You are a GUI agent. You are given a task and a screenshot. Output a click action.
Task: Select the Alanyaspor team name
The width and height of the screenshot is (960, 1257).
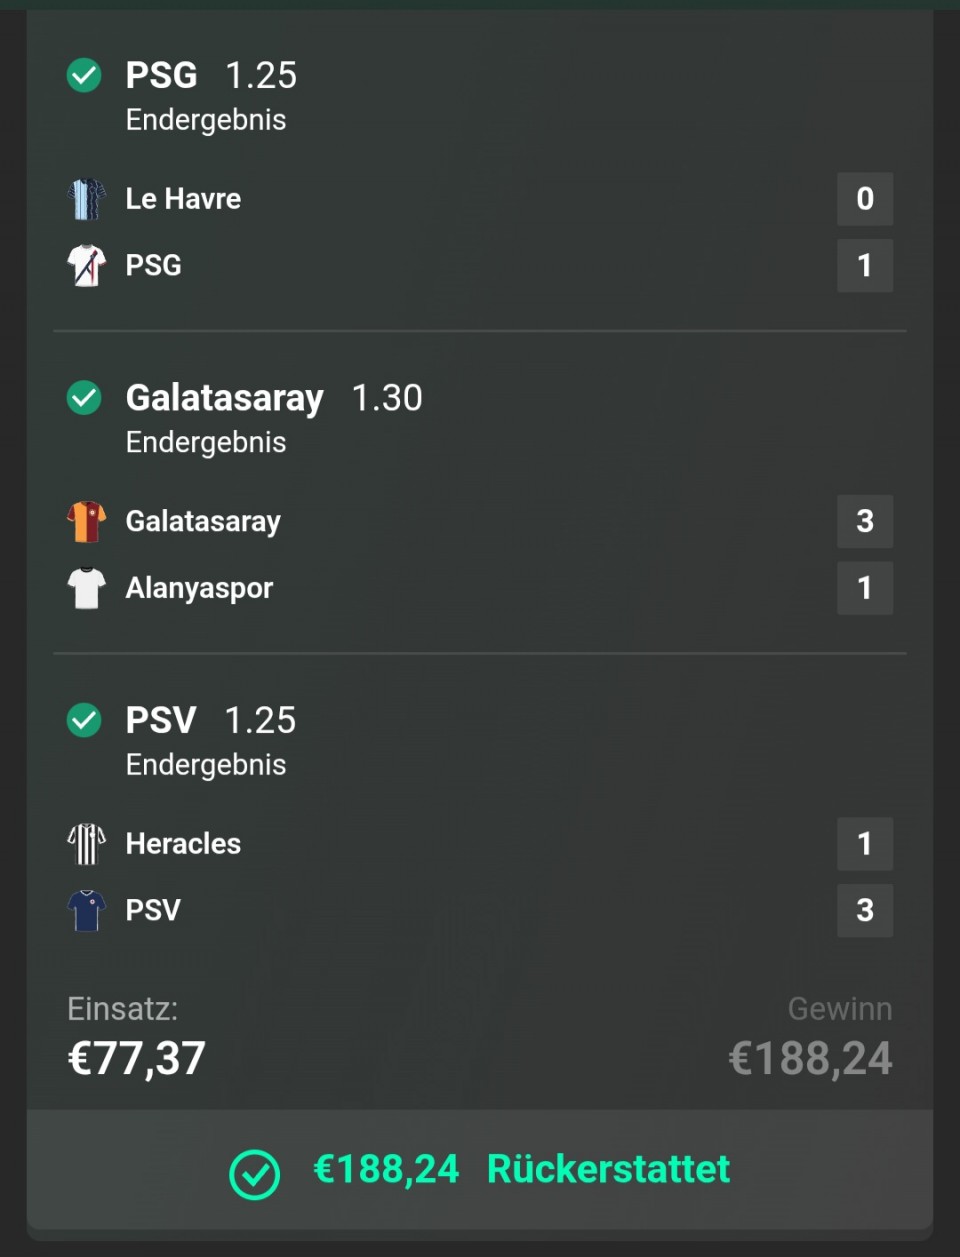(199, 588)
